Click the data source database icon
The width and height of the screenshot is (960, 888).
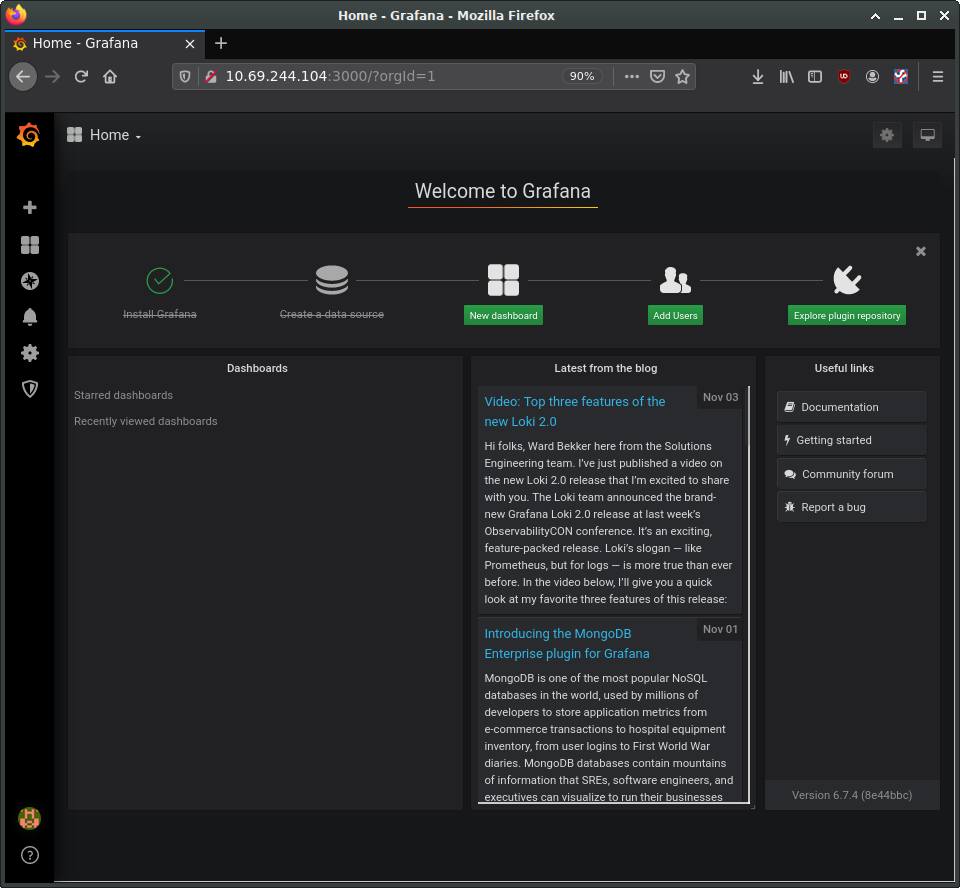coord(332,280)
